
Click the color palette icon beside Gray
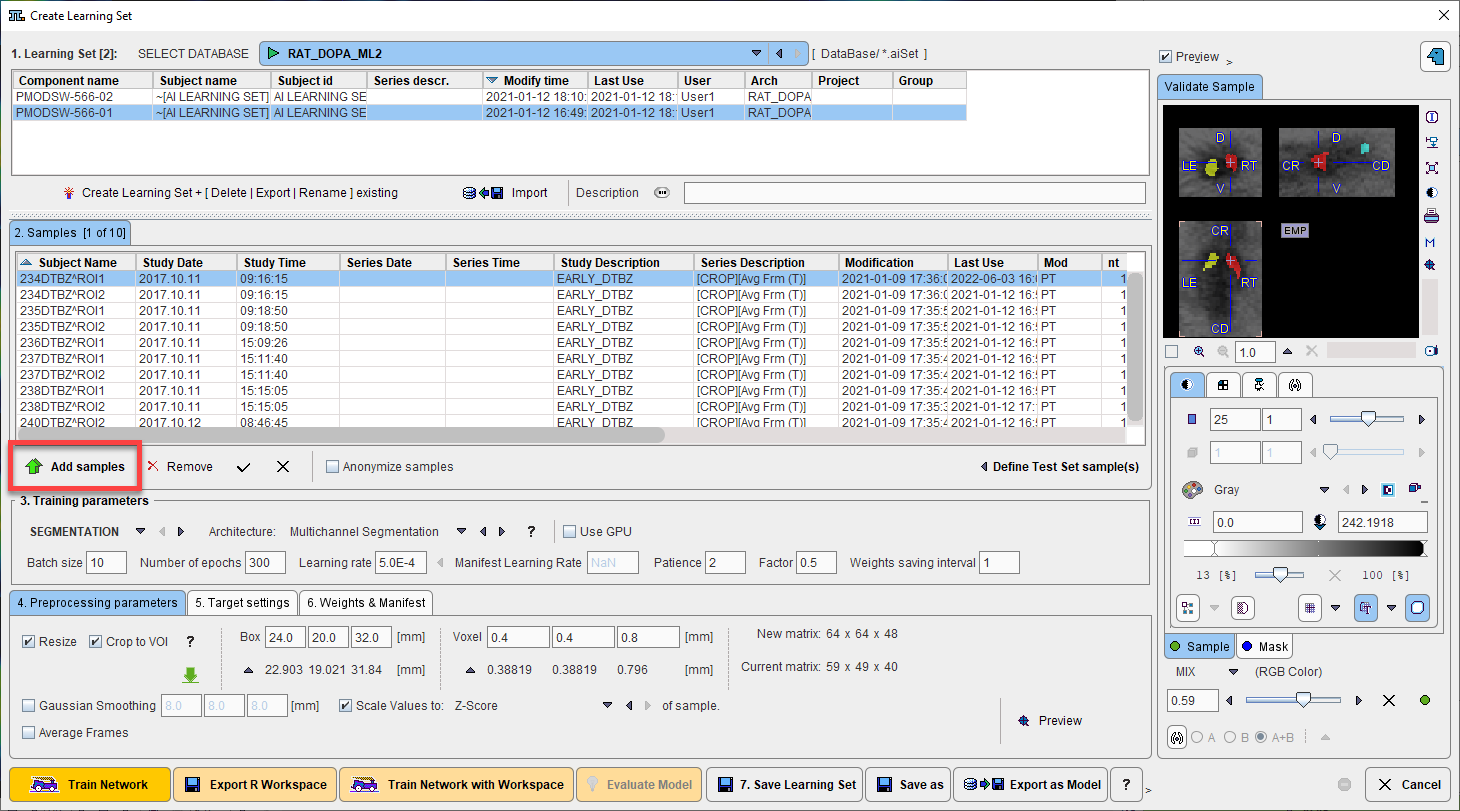(1192, 490)
